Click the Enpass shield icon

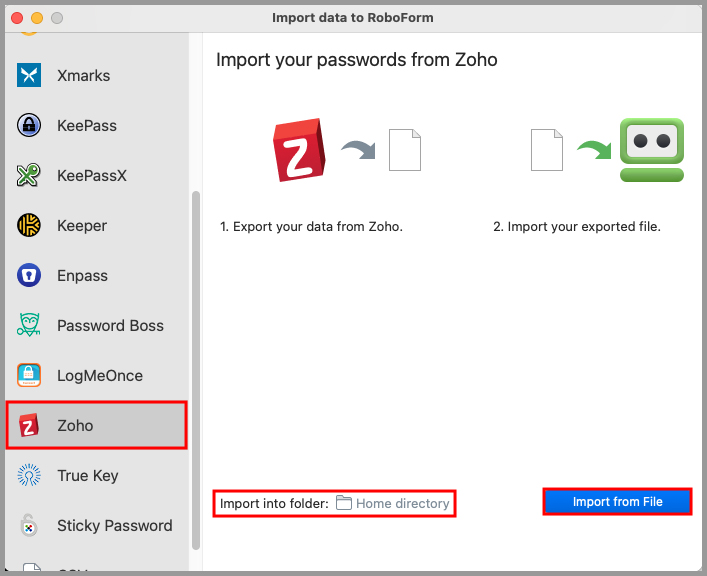[29, 276]
